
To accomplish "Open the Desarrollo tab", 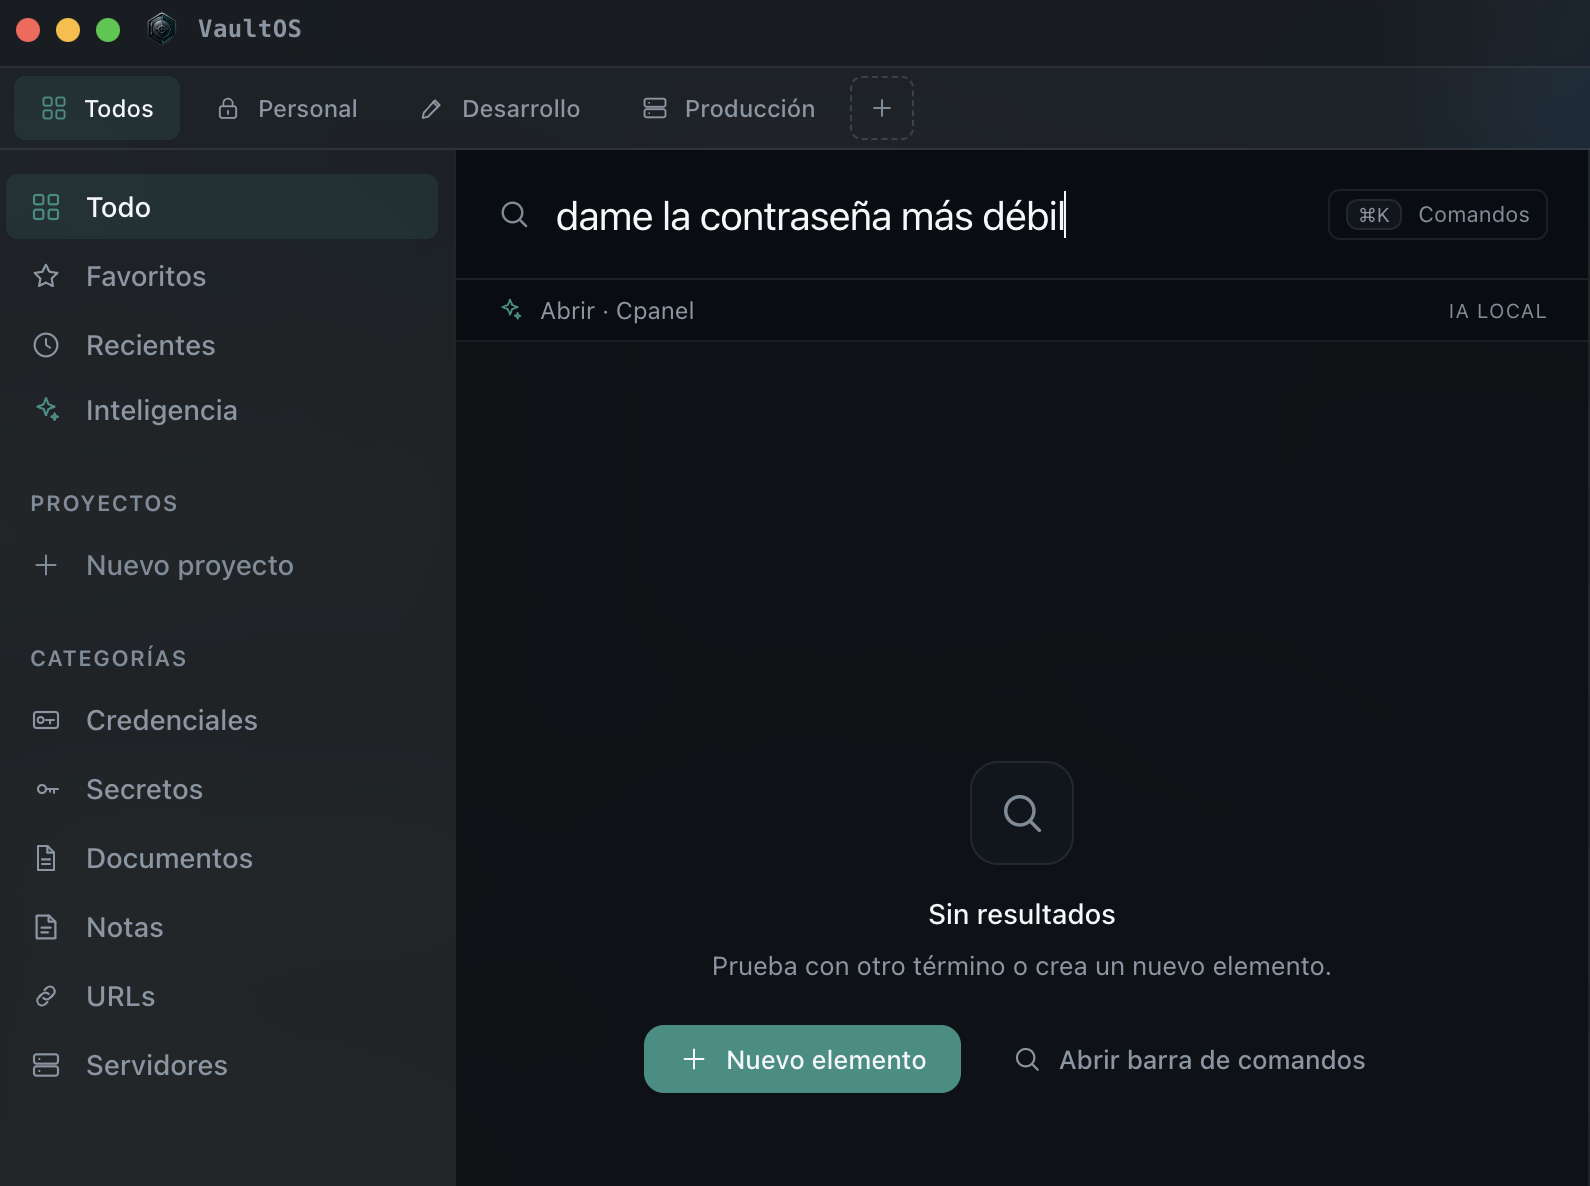I will coord(500,108).
